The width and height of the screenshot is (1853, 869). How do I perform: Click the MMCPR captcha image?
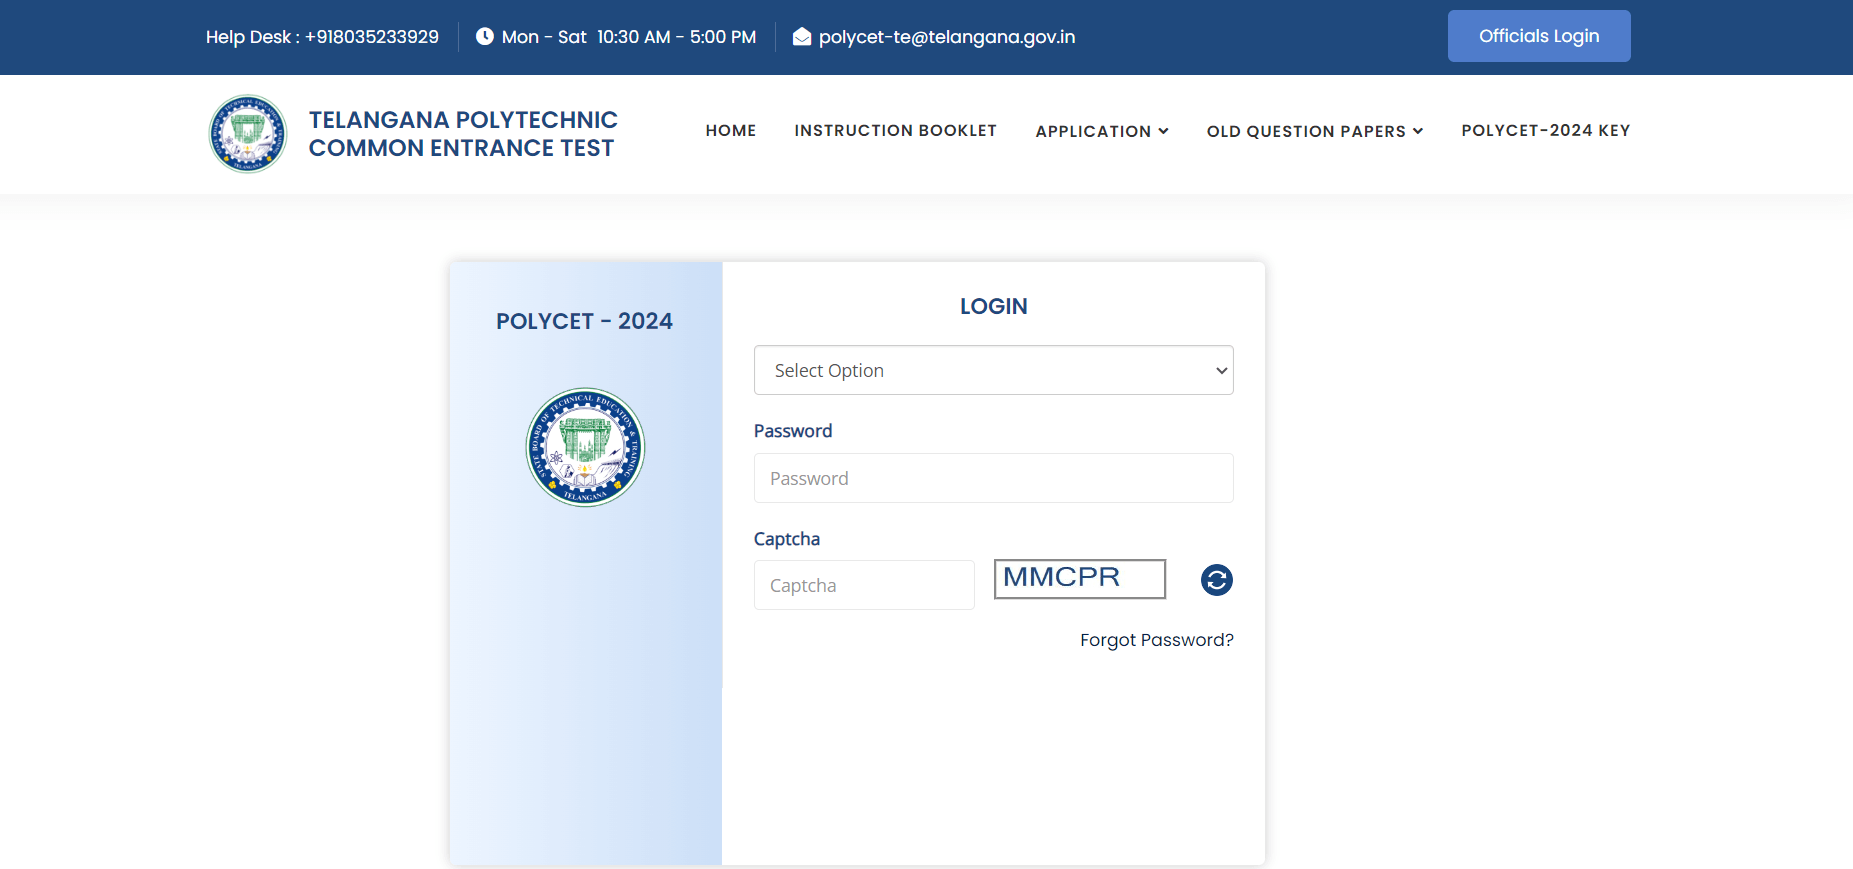tap(1080, 579)
